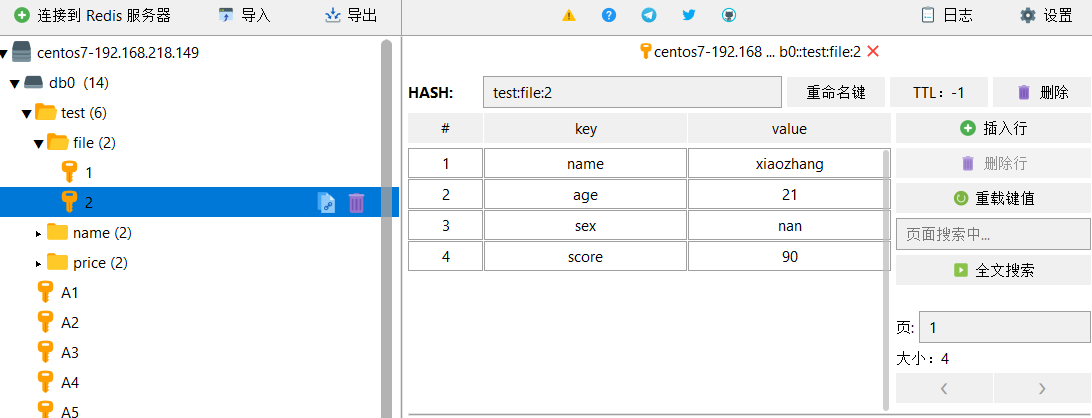The width and height of the screenshot is (1092, 418).
Task: Copy key name icon on selected key 2
Action: 327,203
